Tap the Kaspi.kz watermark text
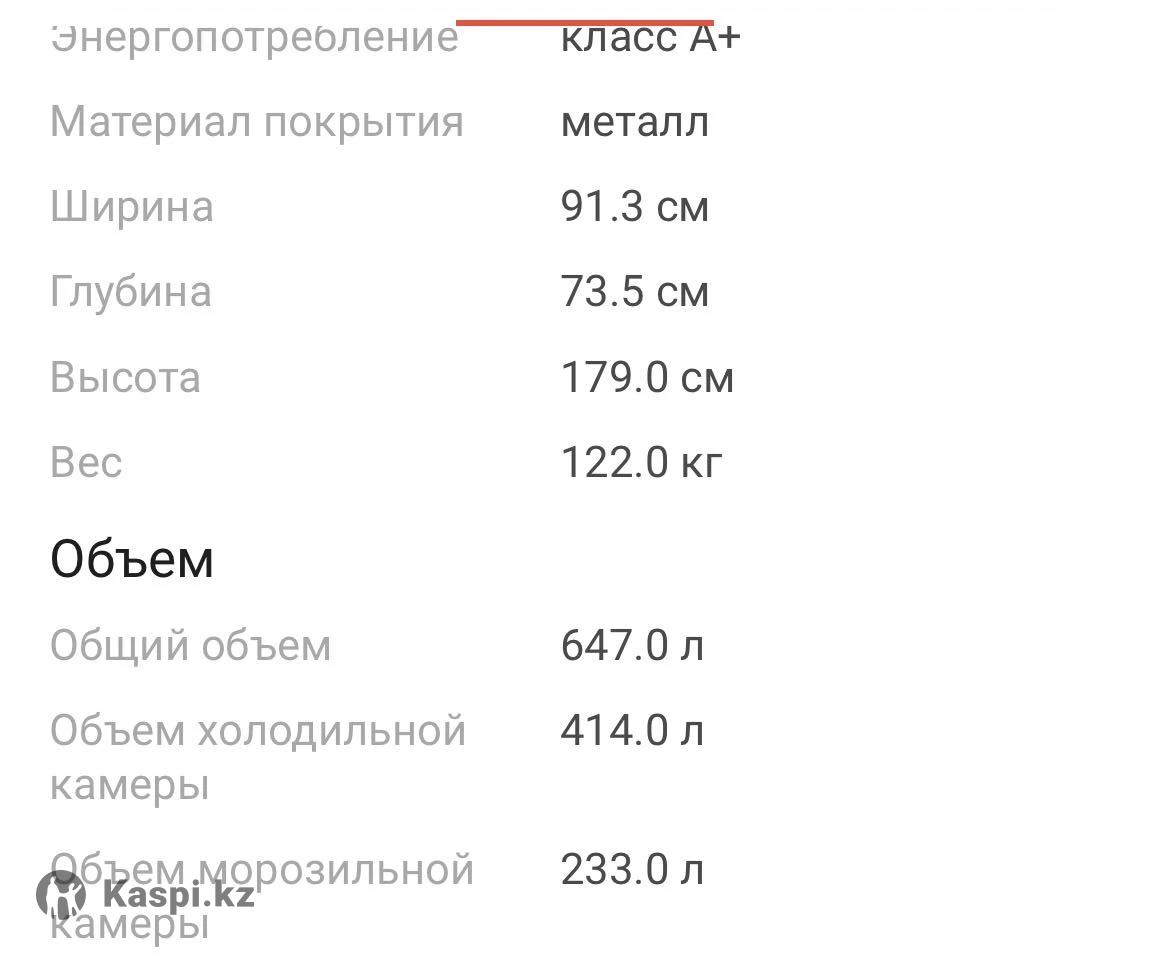This screenshot has height=959, width=1170. point(178,893)
